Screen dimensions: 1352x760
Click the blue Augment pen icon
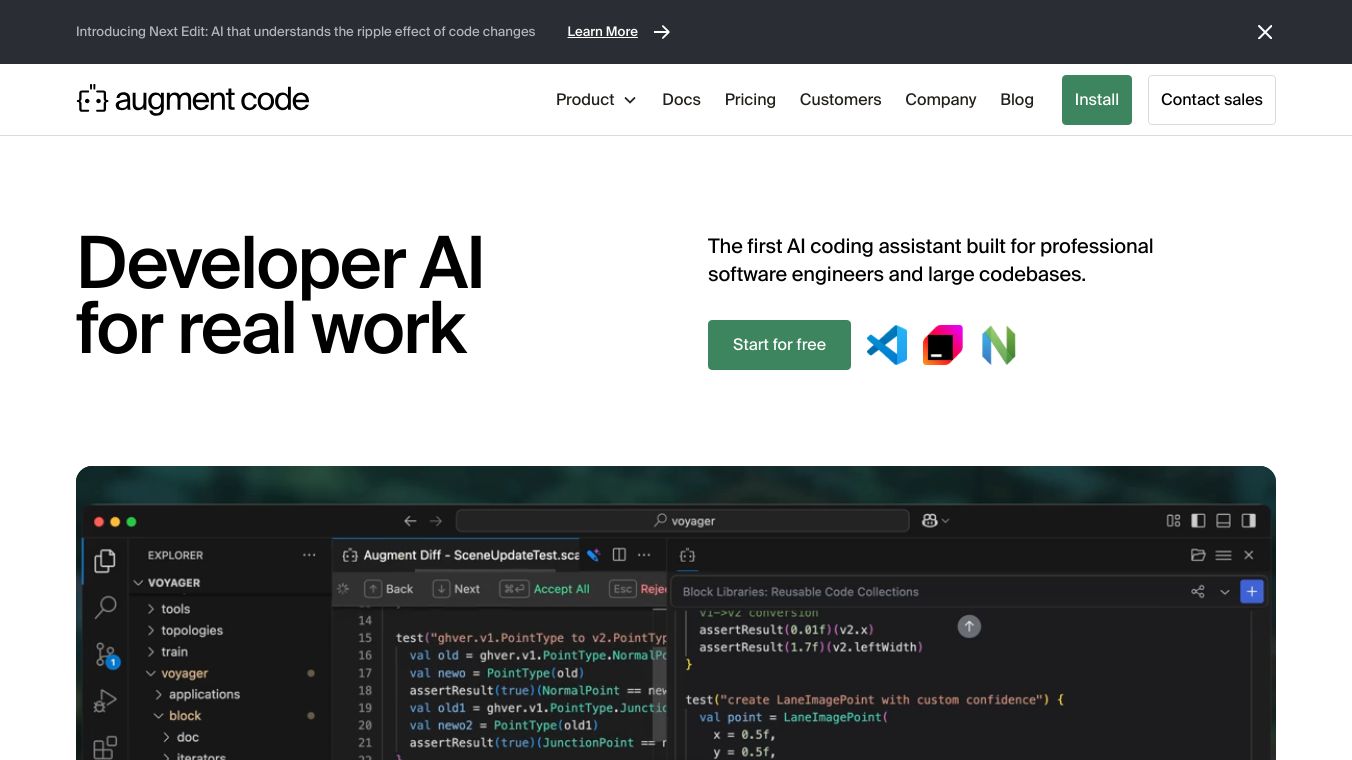click(593, 555)
